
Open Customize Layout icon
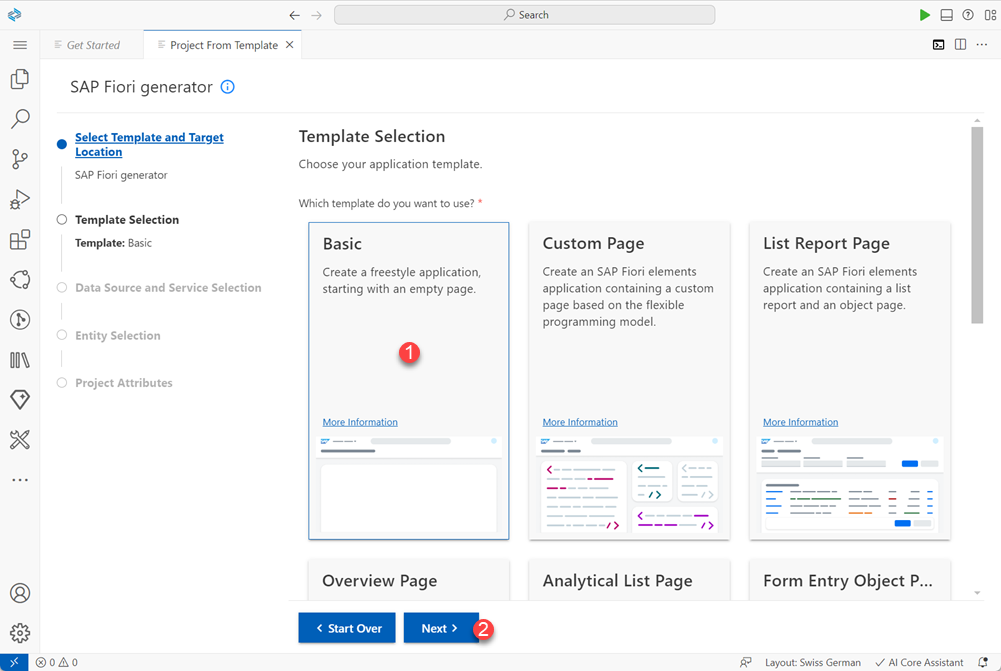tap(990, 15)
